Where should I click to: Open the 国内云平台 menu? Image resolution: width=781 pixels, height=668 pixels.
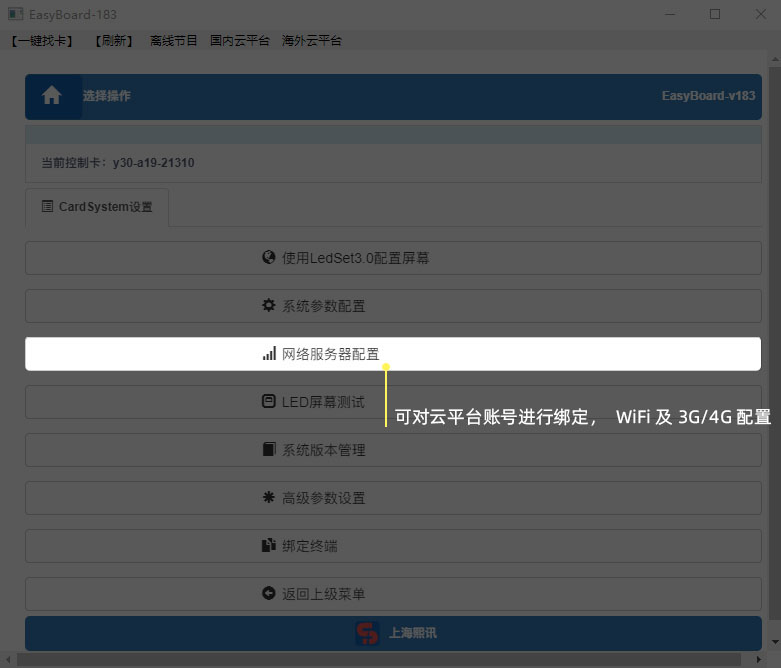pyautogui.click(x=240, y=41)
